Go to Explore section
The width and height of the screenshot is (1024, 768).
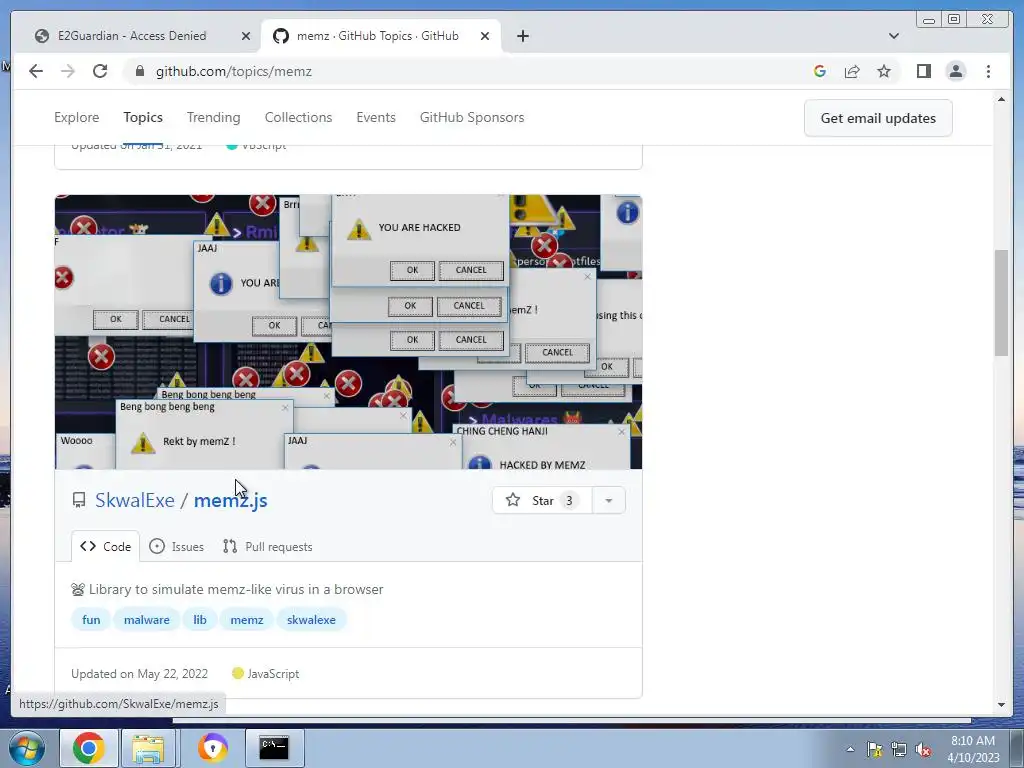pos(76,118)
